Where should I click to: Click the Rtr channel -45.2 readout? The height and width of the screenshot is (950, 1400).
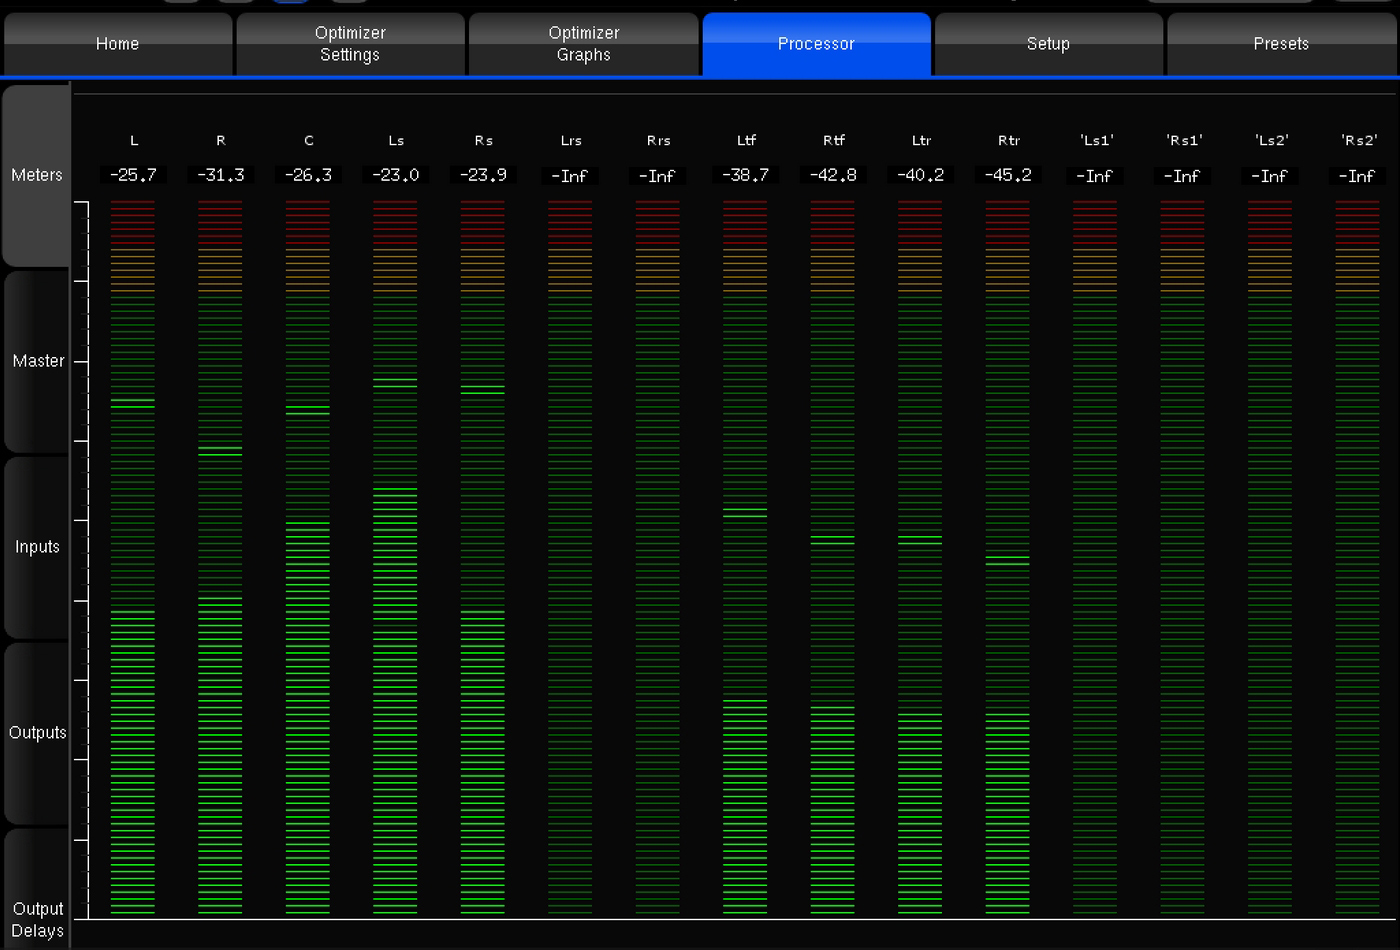[1008, 175]
